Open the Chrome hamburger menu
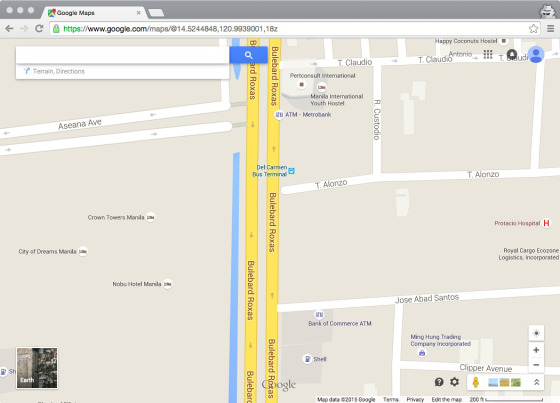Screen dimensions: 560x403 [x=550, y=29]
